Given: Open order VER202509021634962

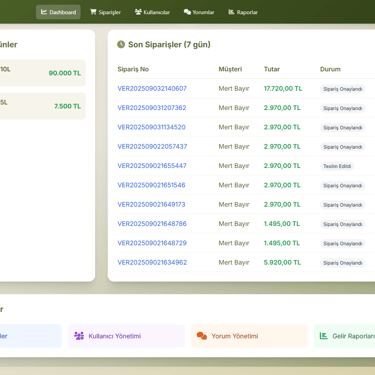Looking at the screenshot, I should click(x=152, y=262).
